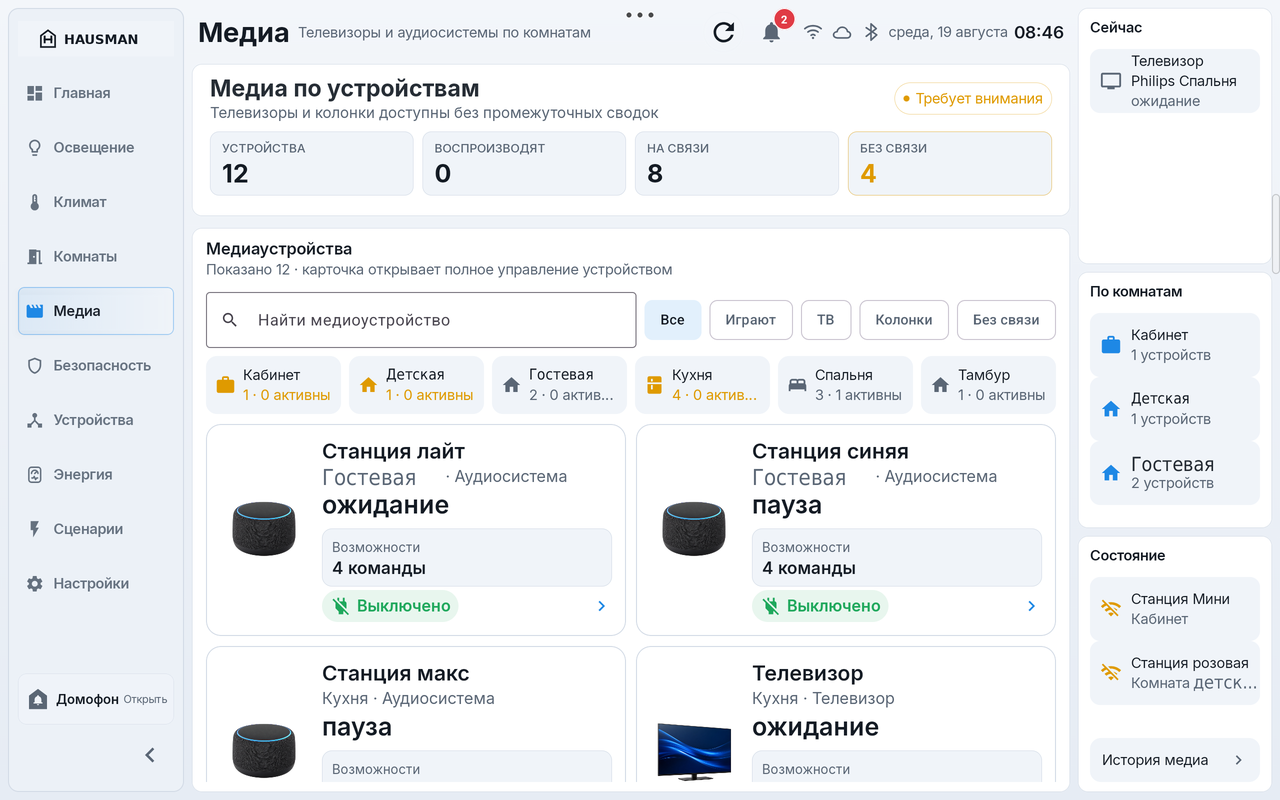Viewport: 1280px width, 800px height.
Task: Click the three-dot menu at top
Action: (639, 15)
